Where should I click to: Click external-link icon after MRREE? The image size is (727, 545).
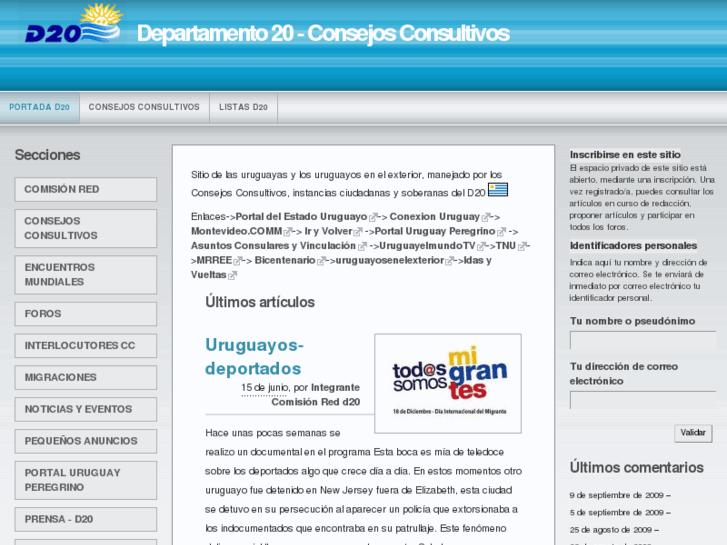pyautogui.click(x=237, y=261)
